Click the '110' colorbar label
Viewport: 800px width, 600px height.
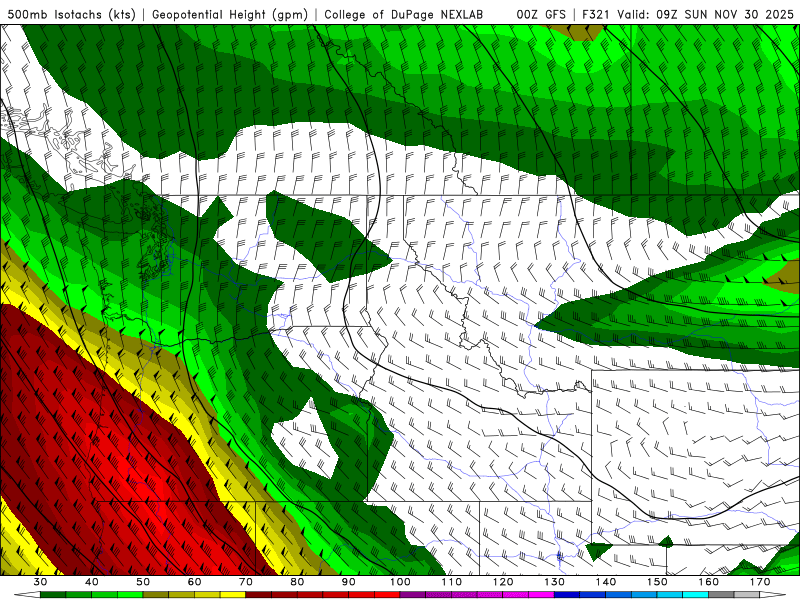[x=452, y=582]
